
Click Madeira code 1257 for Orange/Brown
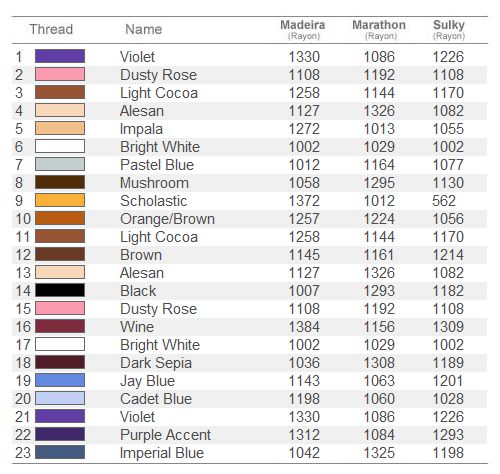(x=304, y=219)
